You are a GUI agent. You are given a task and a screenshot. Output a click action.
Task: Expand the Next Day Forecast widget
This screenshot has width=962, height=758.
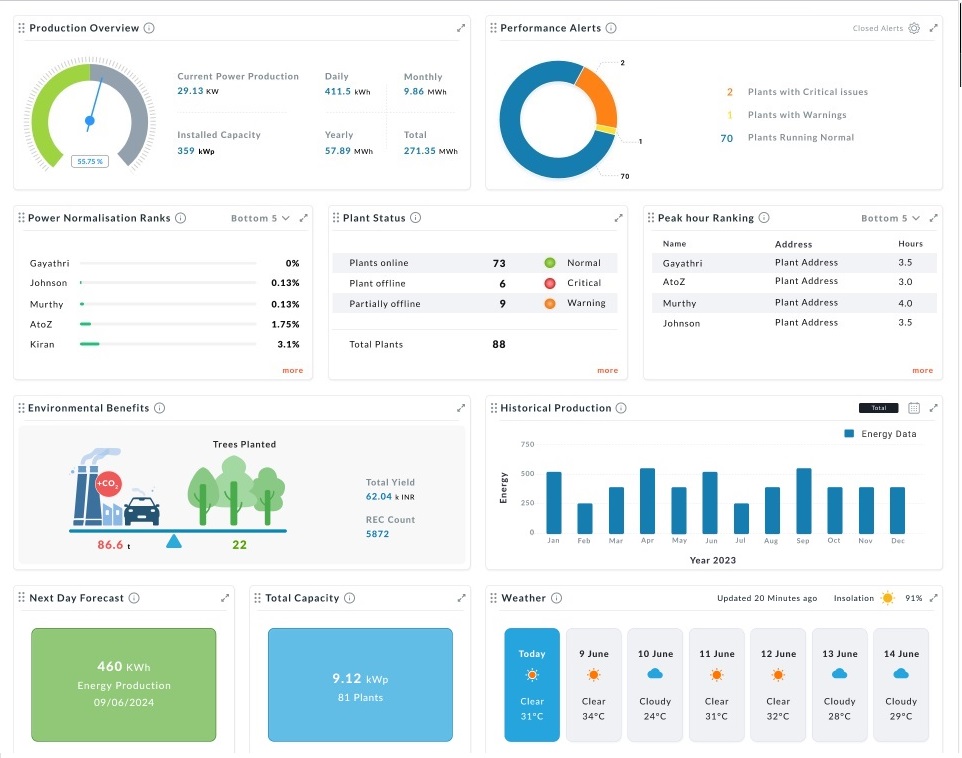[x=225, y=598]
